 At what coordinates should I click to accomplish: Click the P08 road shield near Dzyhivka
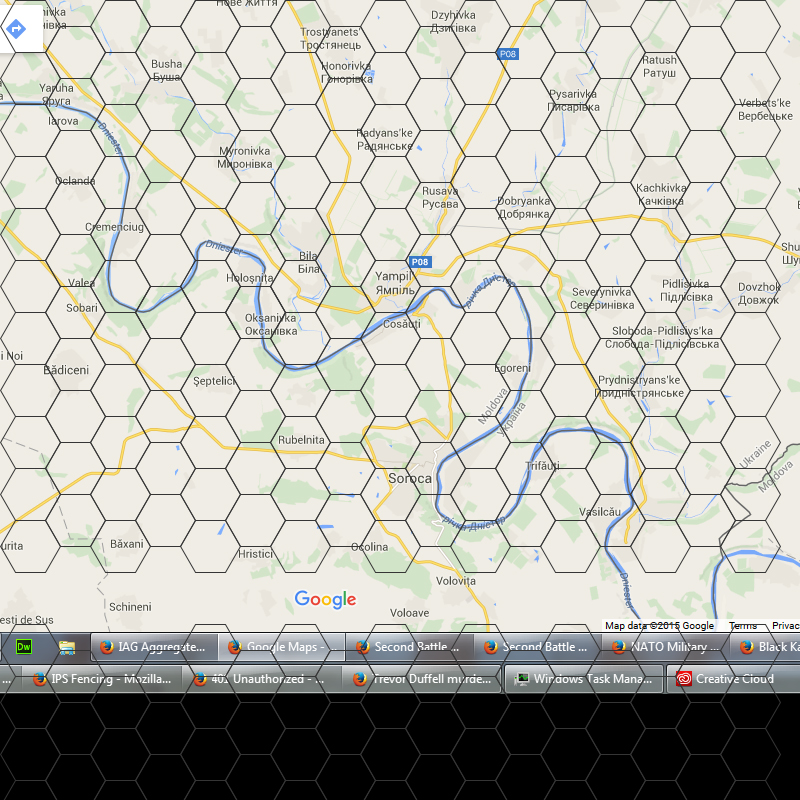508,54
